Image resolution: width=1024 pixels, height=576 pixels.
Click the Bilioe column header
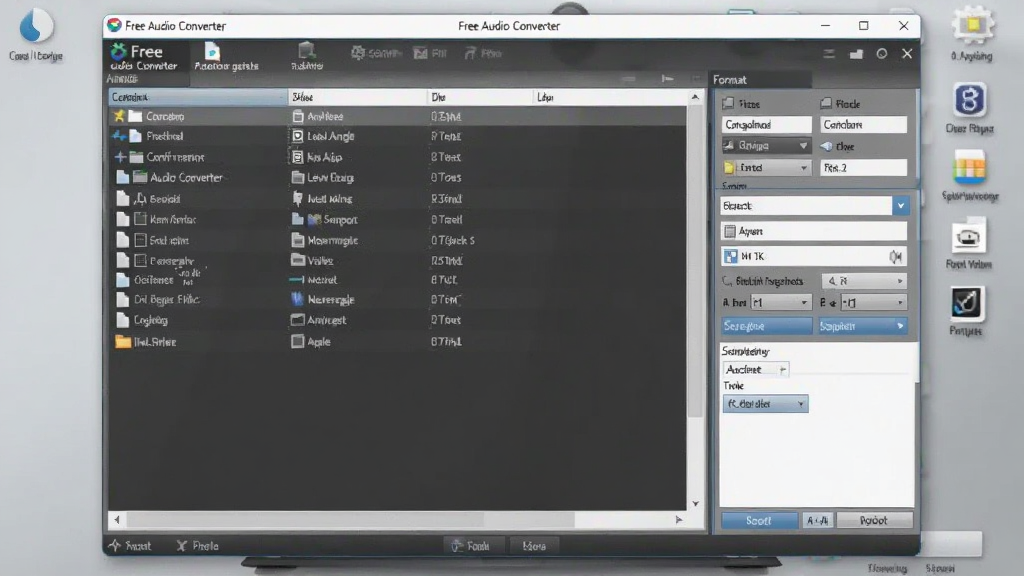point(357,97)
